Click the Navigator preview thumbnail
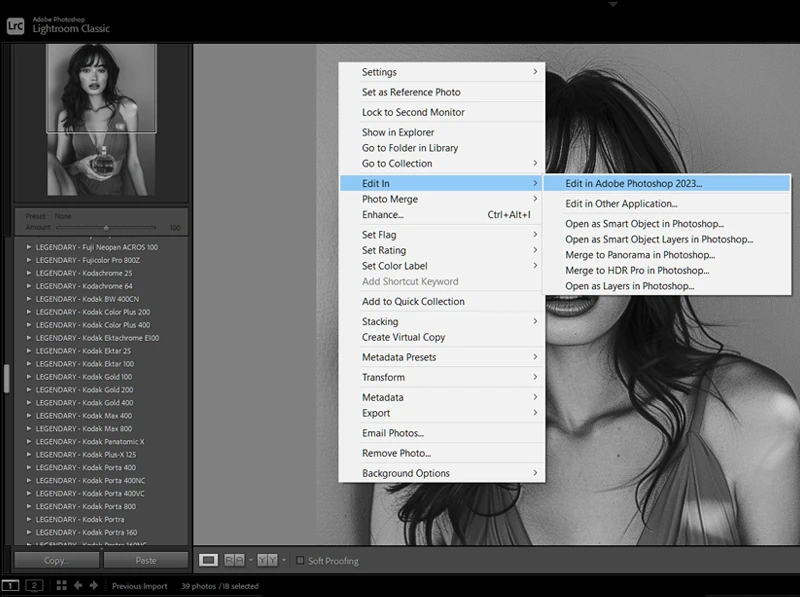The height and width of the screenshot is (597, 800). [x=101, y=119]
